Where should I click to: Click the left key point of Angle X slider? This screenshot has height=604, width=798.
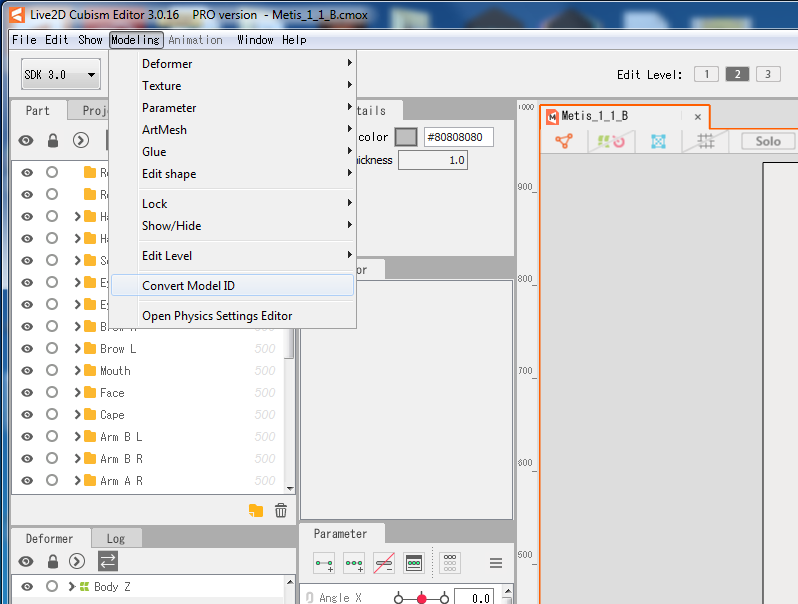click(x=398, y=598)
